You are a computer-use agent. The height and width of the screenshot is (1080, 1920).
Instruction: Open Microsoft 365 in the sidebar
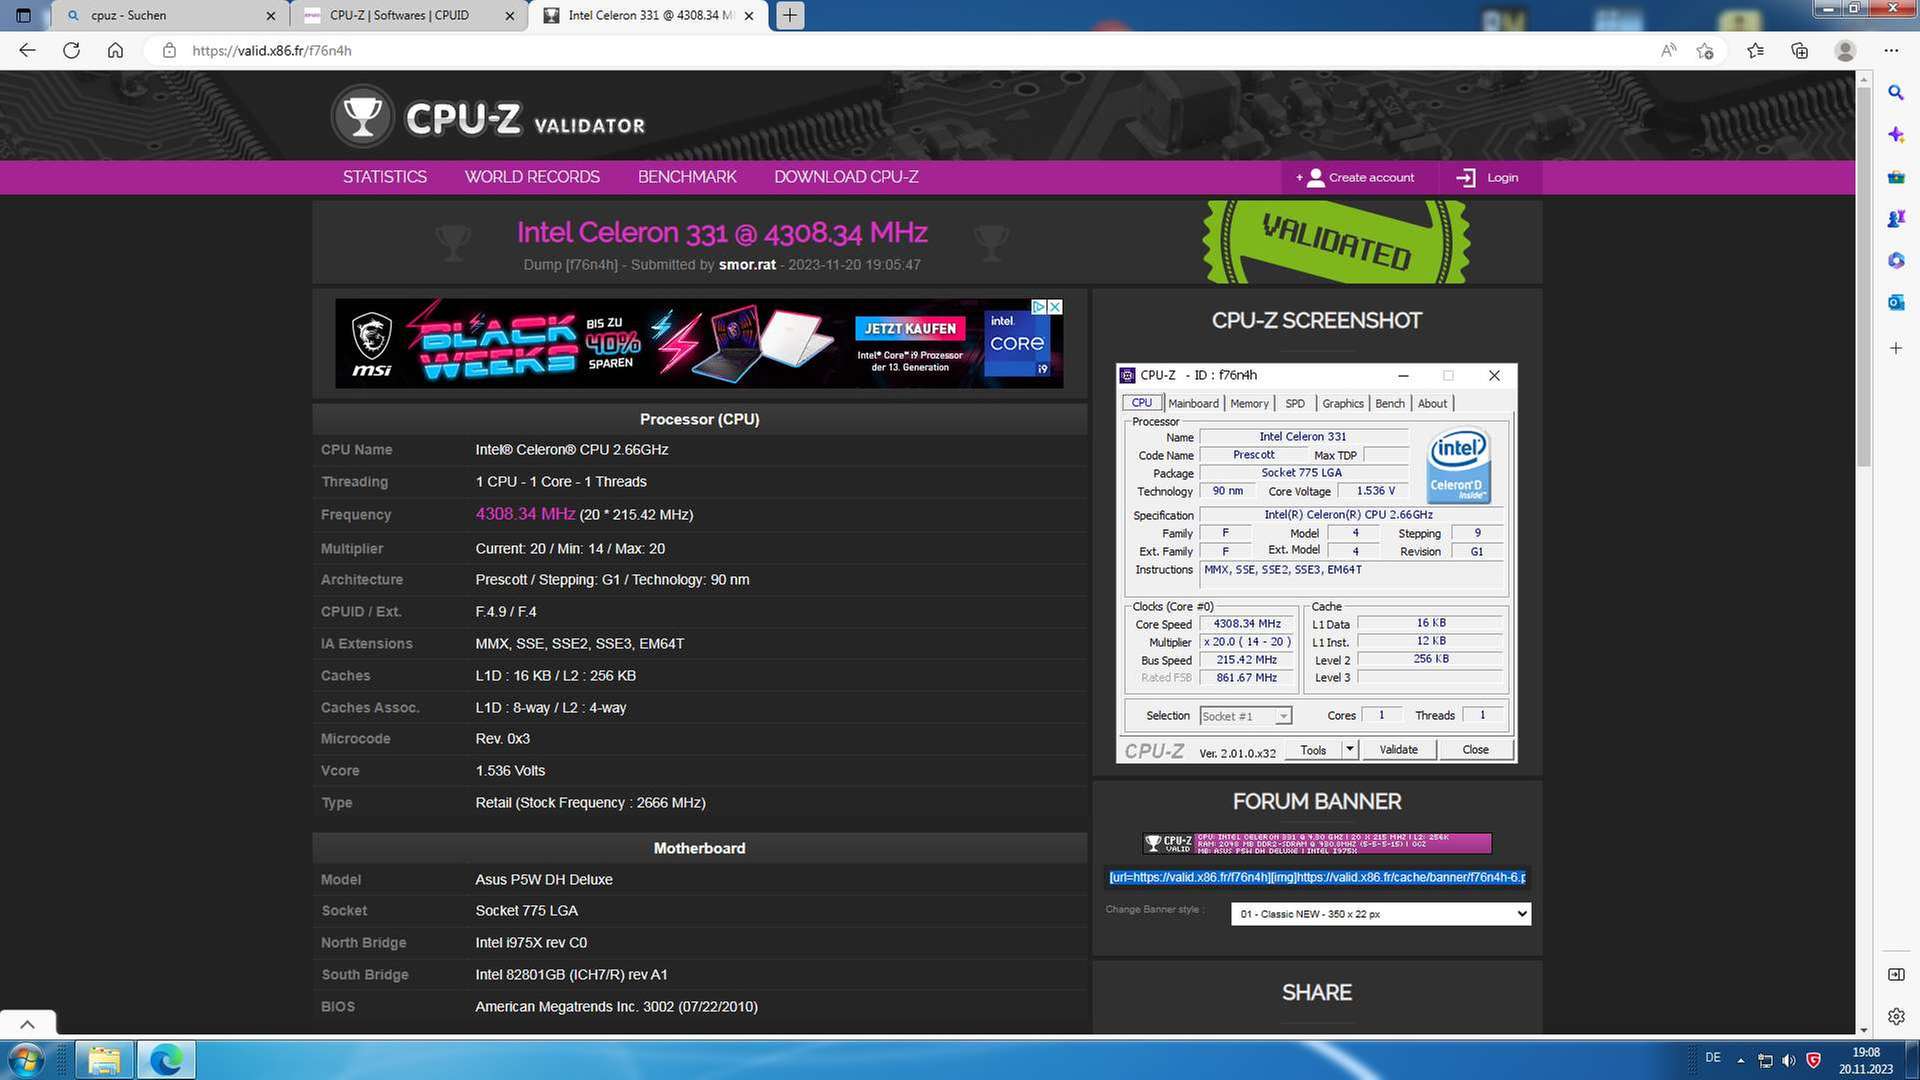(x=1895, y=260)
